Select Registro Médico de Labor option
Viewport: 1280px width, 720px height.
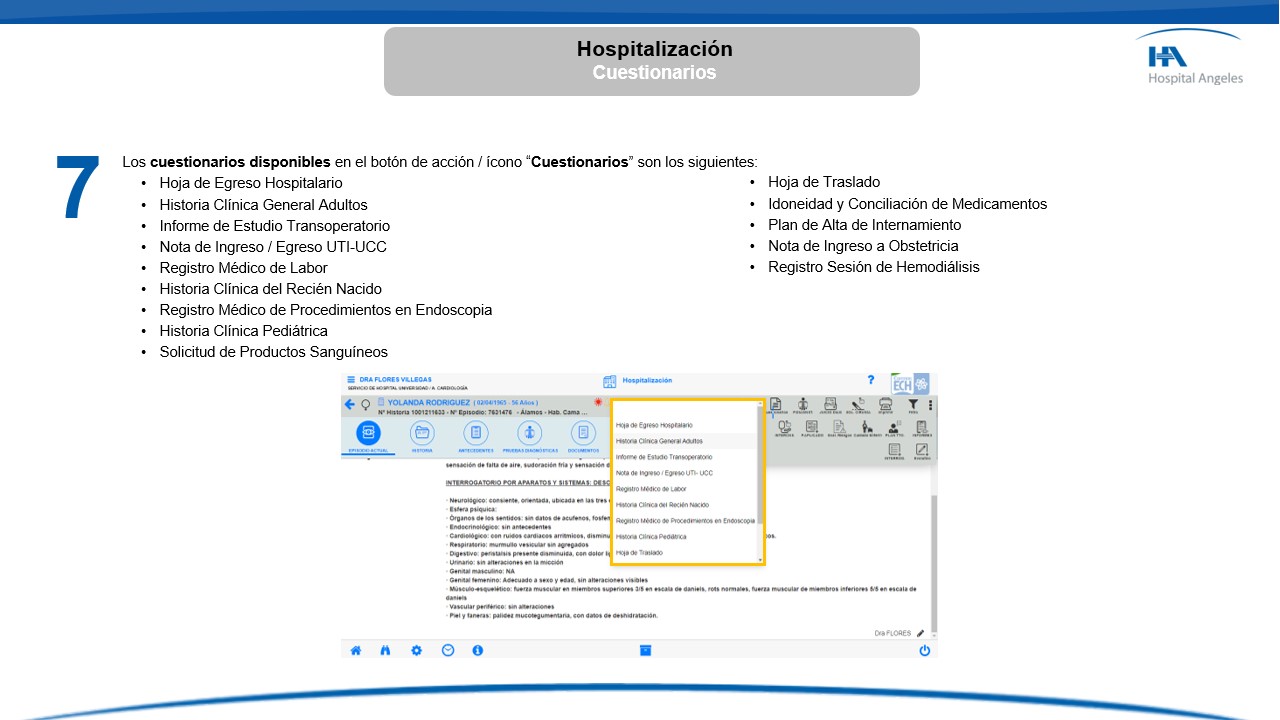point(651,489)
